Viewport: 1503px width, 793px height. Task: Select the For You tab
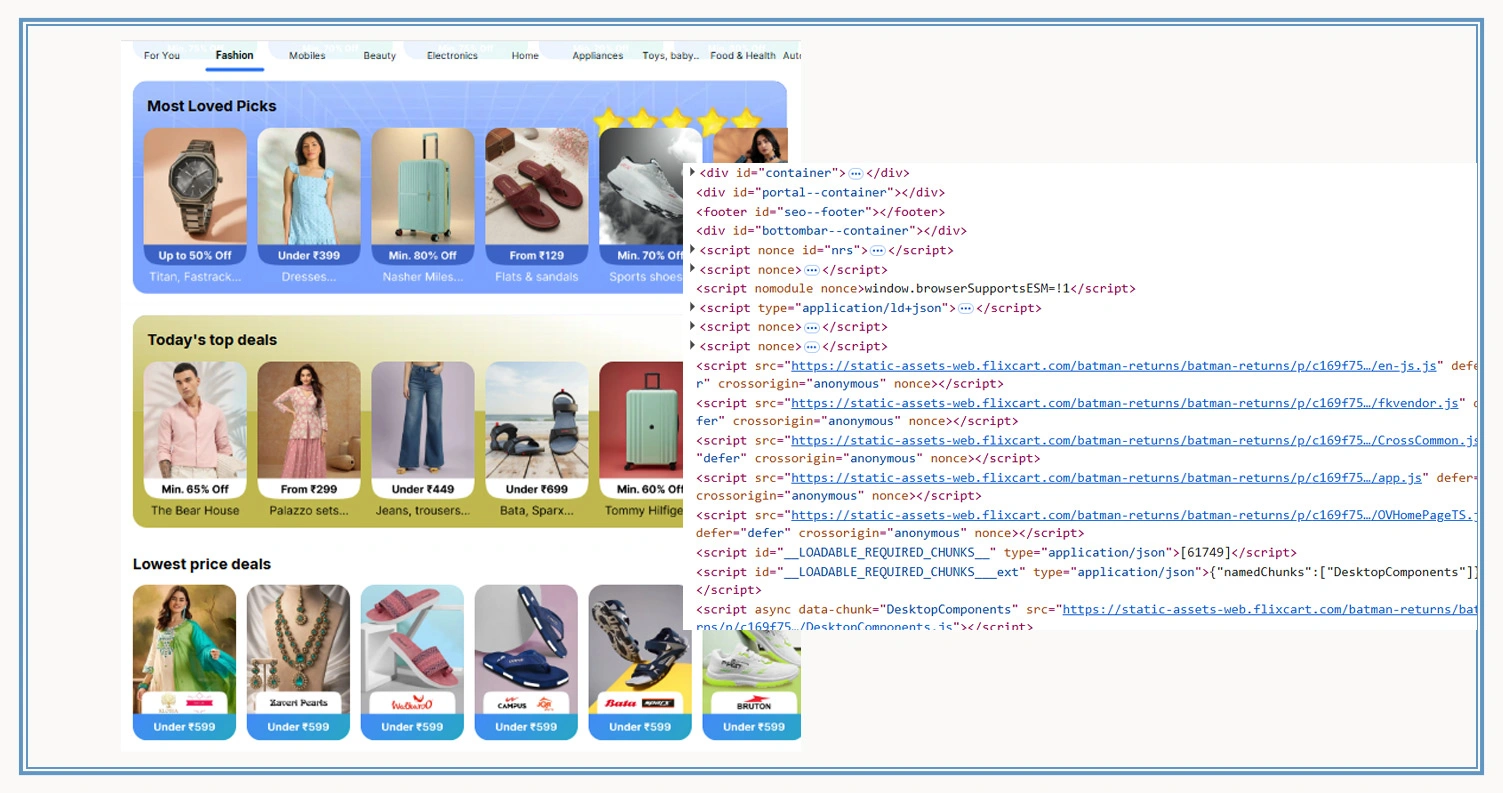(161, 56)
